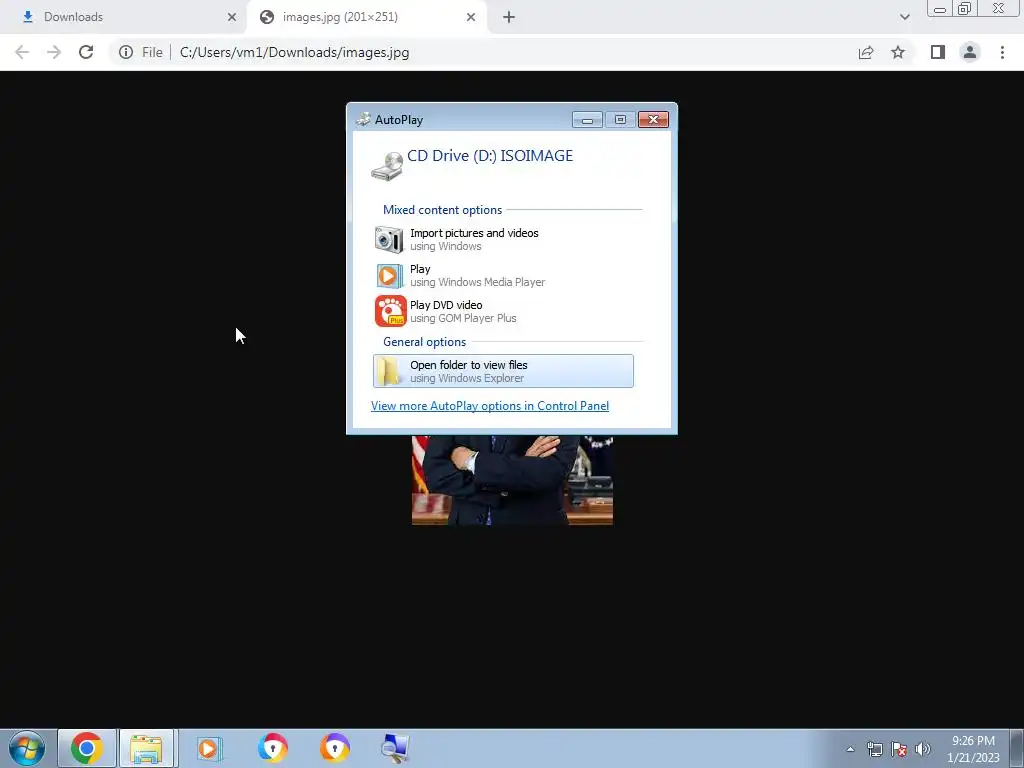The width and height of the screenshot is (1024, 768).
Task: Click Chrome icon in the taskbar
Action: pos(87,748)
